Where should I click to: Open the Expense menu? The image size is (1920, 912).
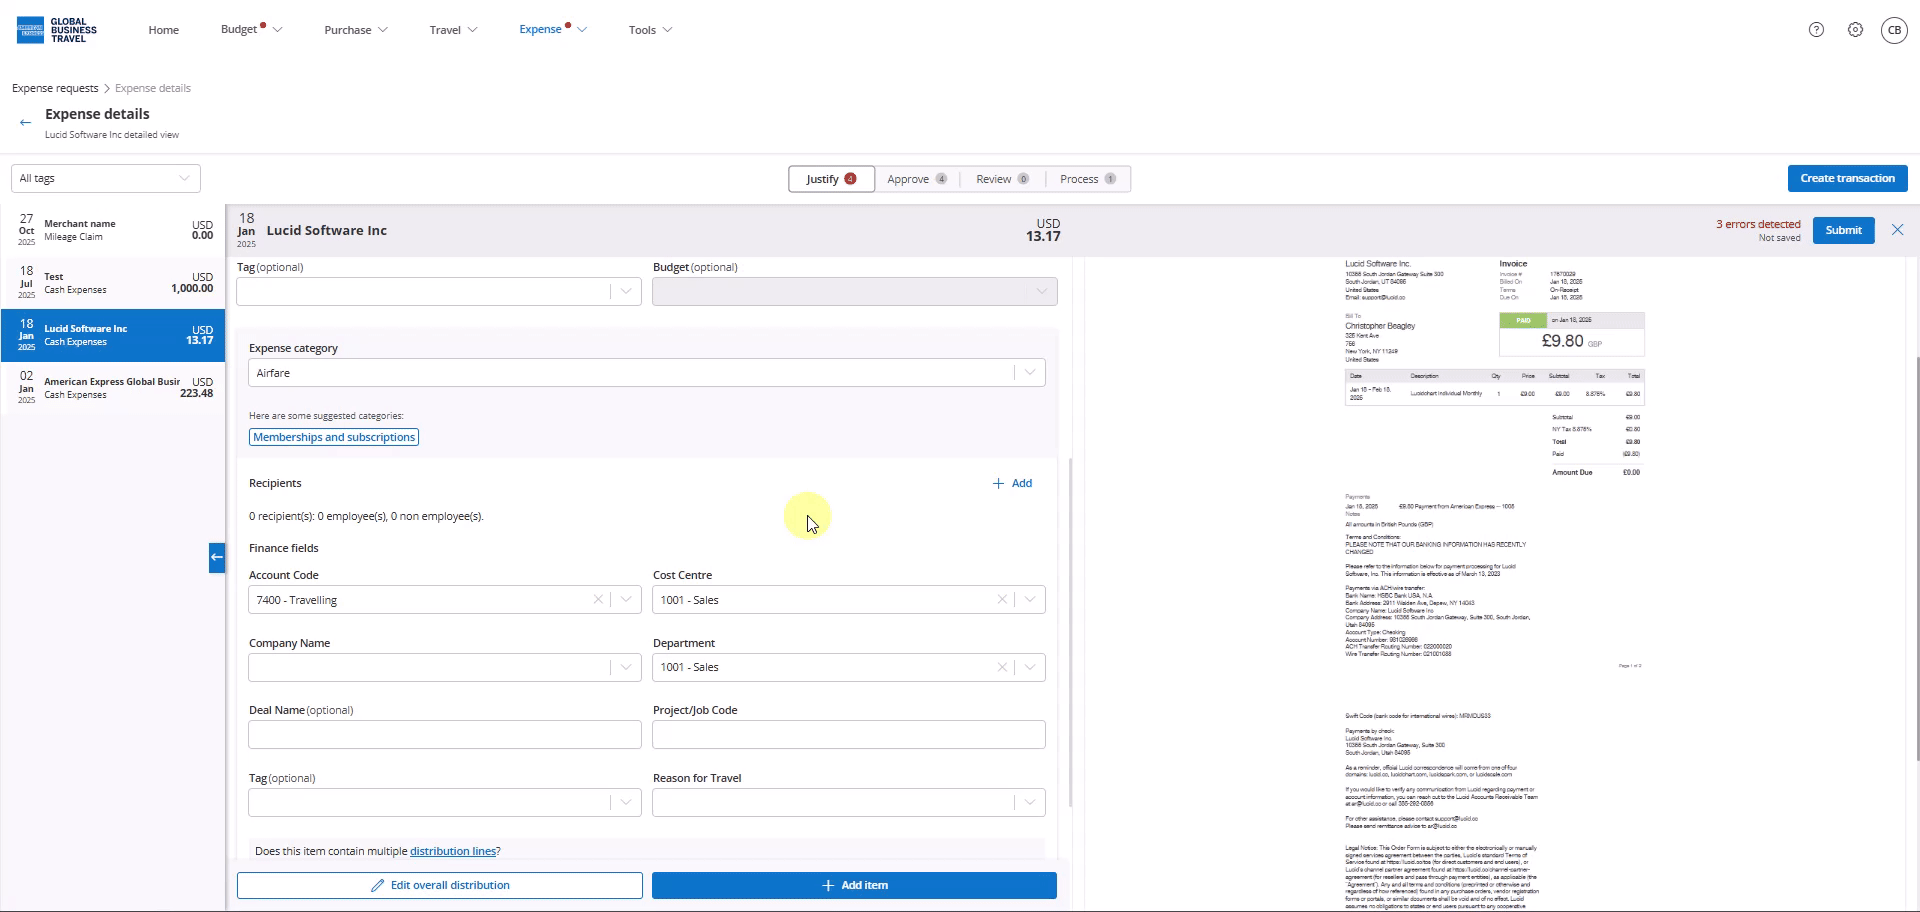[x=553, y=30]
